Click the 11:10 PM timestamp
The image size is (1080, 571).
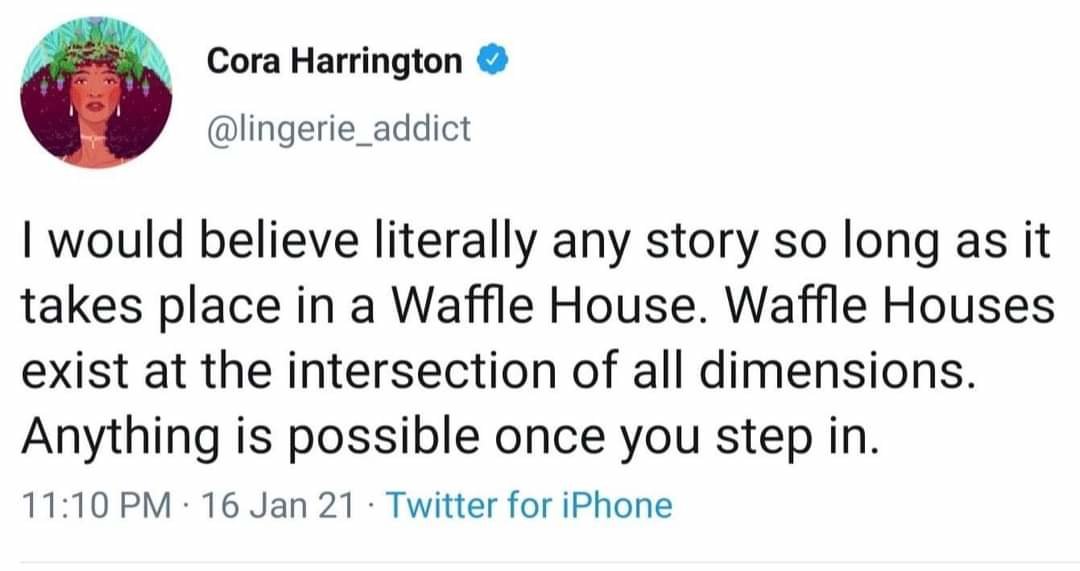(96, 505)
